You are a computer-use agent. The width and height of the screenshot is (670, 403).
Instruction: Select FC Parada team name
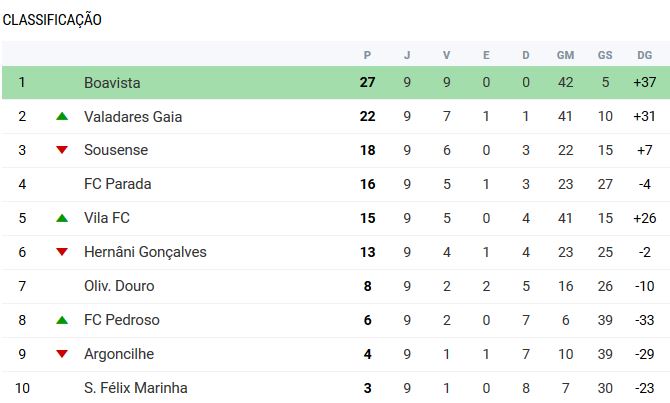click(118, 184)
